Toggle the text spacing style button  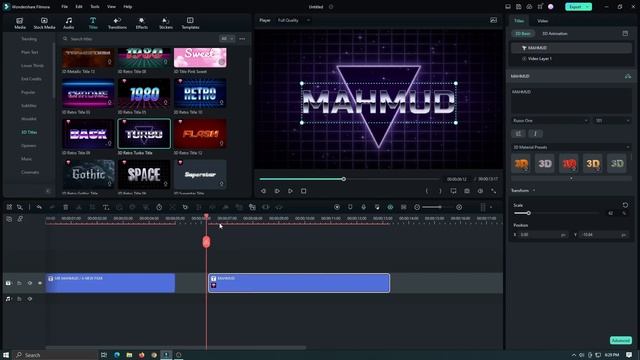tap(518, 133)
